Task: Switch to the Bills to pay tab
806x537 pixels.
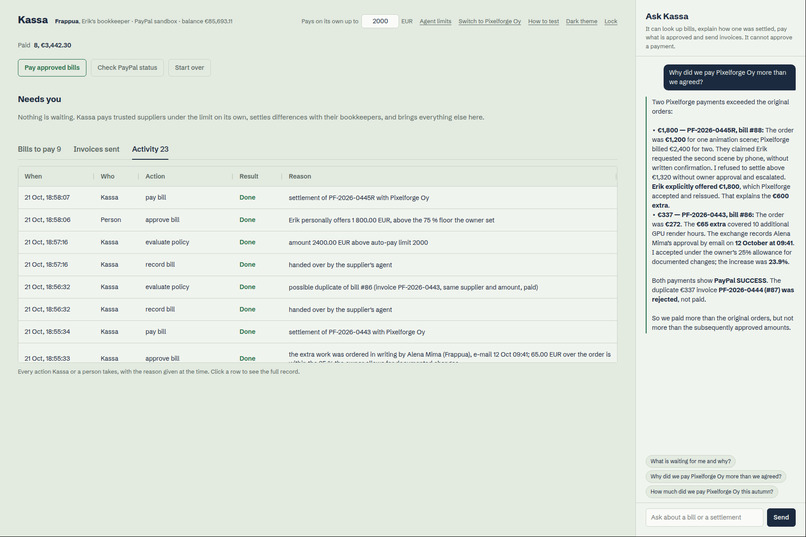Action: pos(39,149)
